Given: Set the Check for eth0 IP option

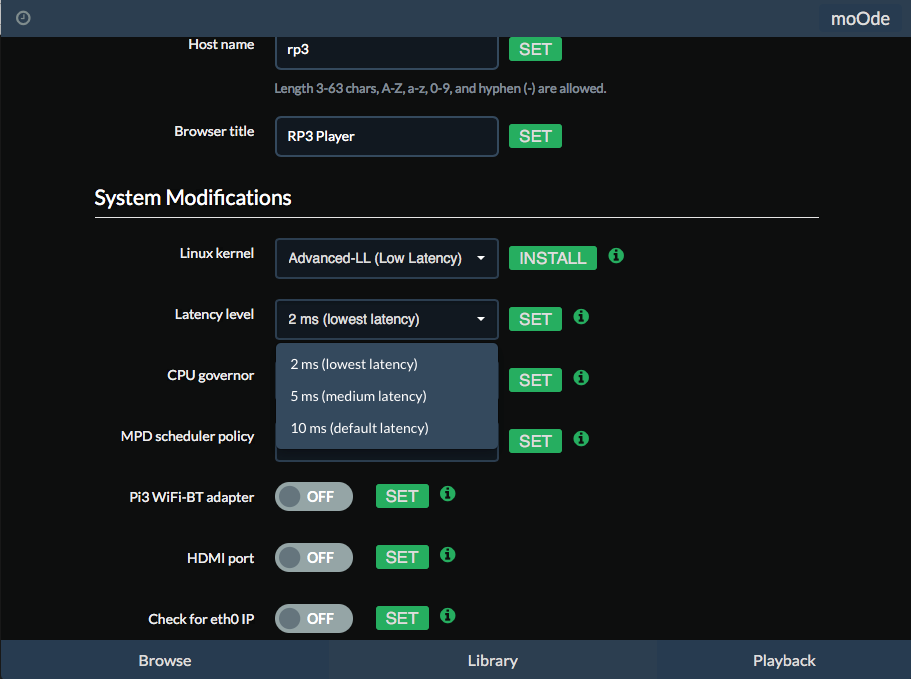Looking at the screenshot, I should tap(402, 618).
